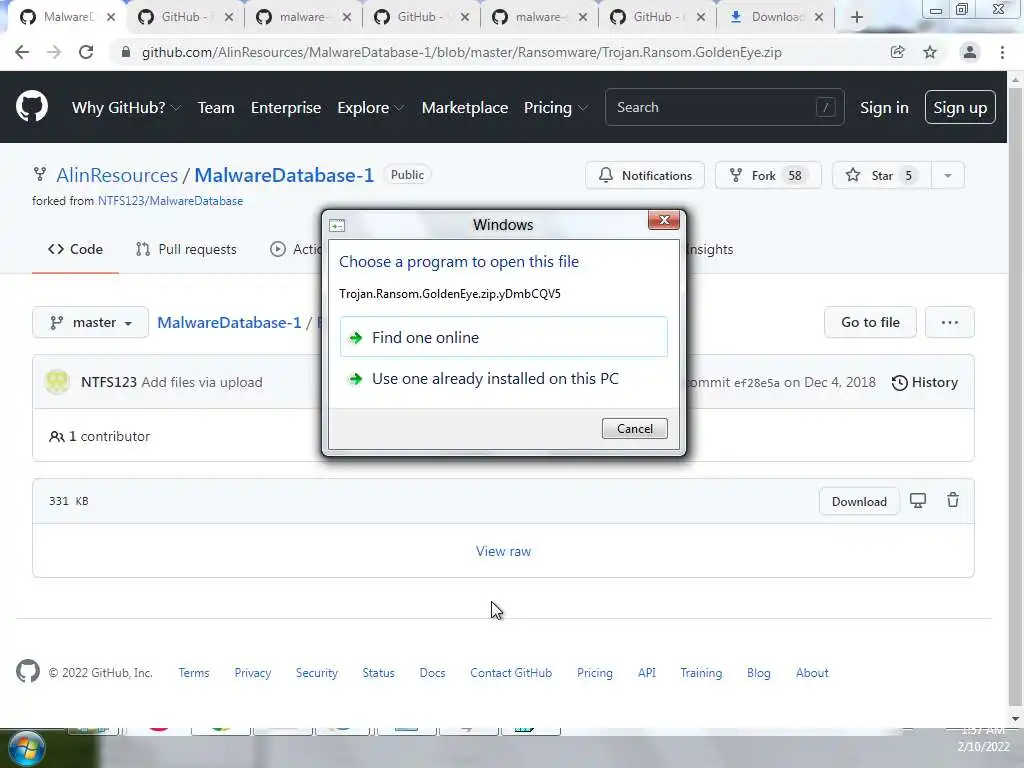
Task: Click the address bar URL
Action: [x=461, y=52]
